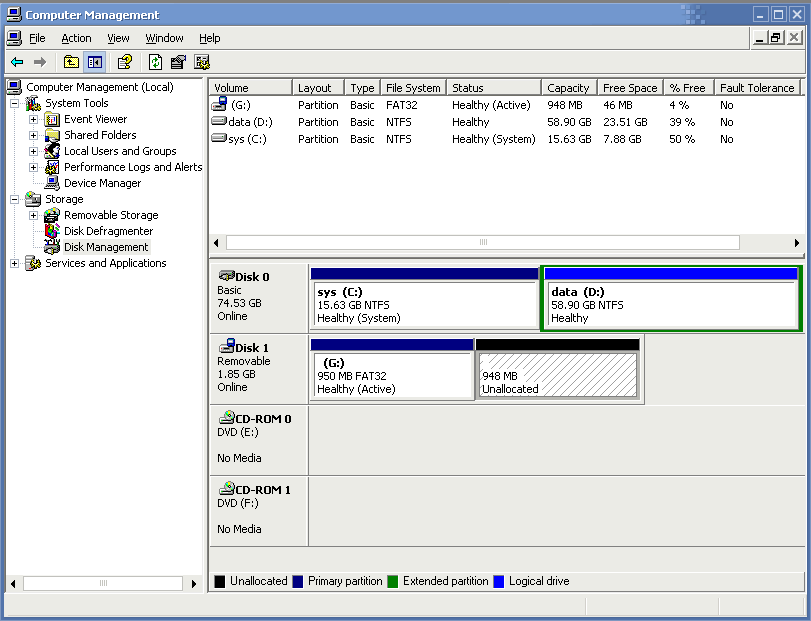Click the Refresh toolbar icon
The image size is (811, 621).
[x=155, y=62]
